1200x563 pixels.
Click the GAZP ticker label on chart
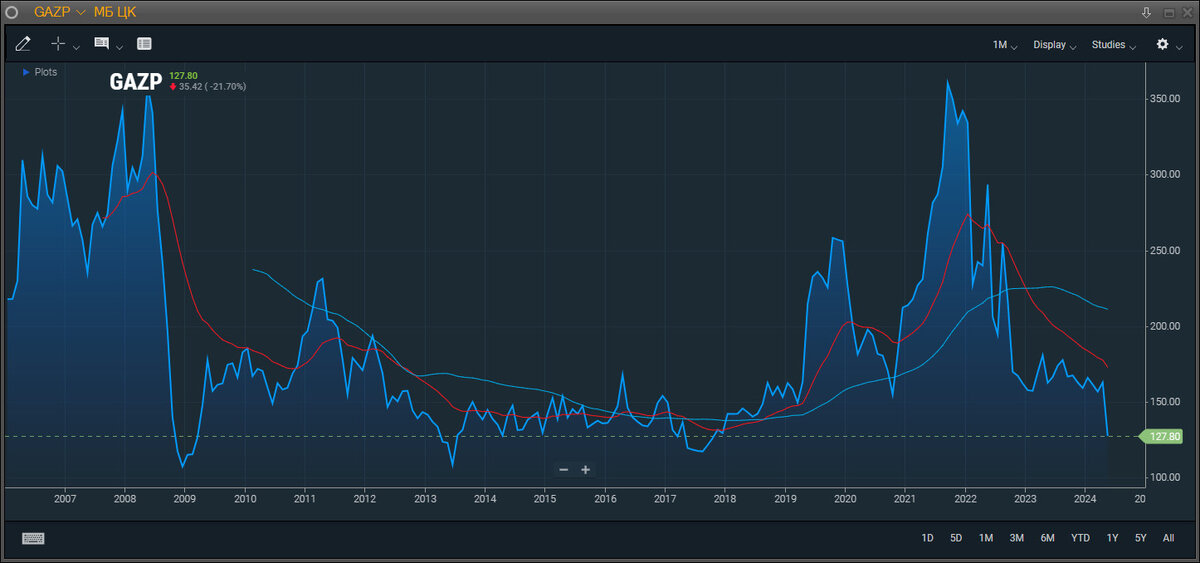click(136, 82)
